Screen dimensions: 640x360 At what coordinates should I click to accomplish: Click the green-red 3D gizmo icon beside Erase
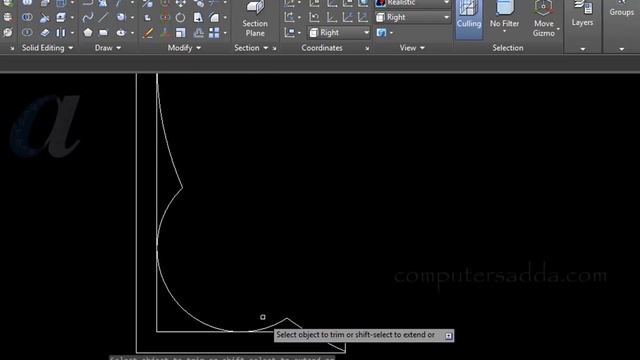click(x=165, y=33)
